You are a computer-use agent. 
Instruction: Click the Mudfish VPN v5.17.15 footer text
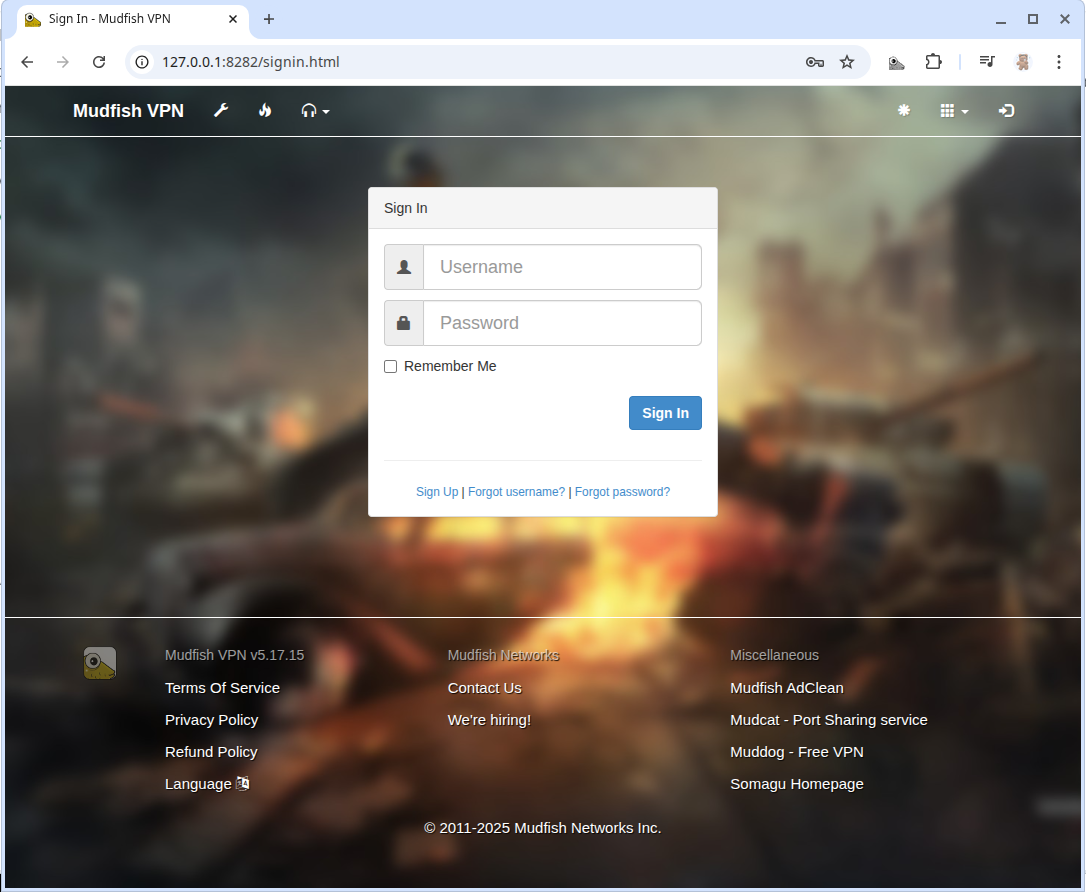pos(234,655)
